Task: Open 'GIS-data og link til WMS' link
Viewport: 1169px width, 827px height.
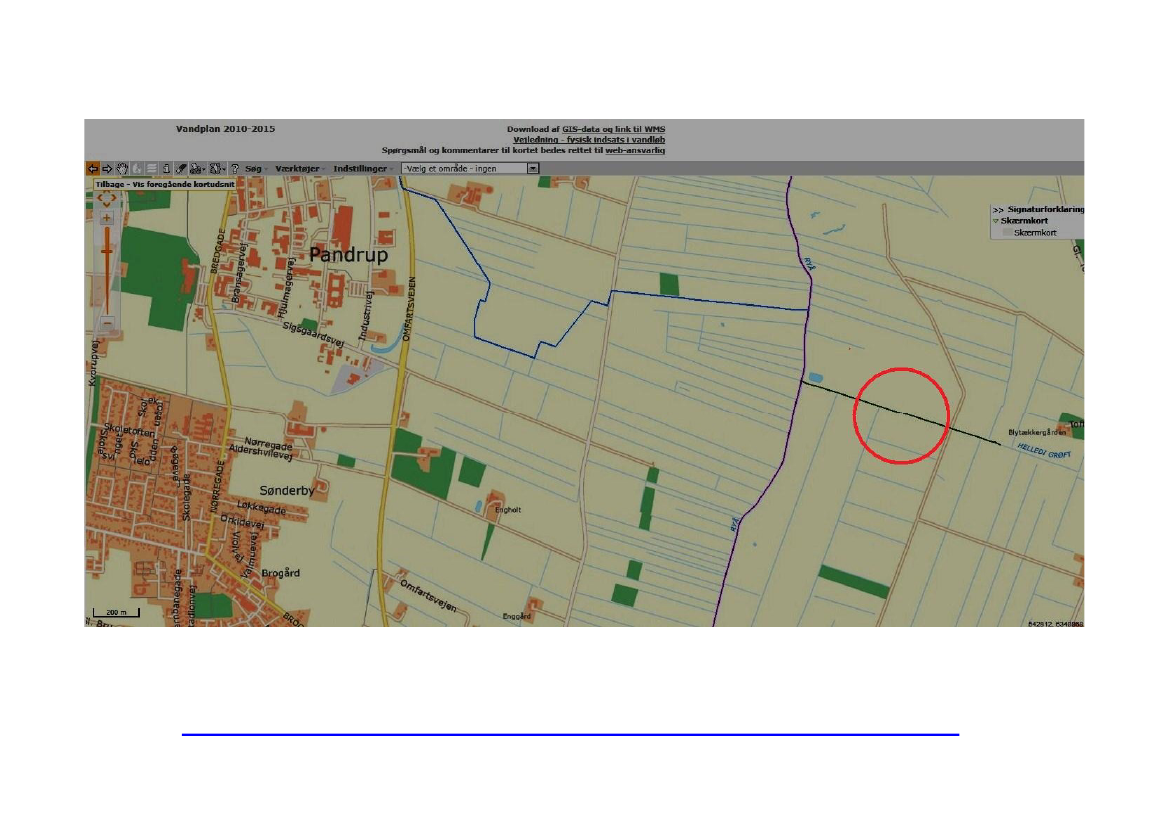Action: click(x=614, y=129)
